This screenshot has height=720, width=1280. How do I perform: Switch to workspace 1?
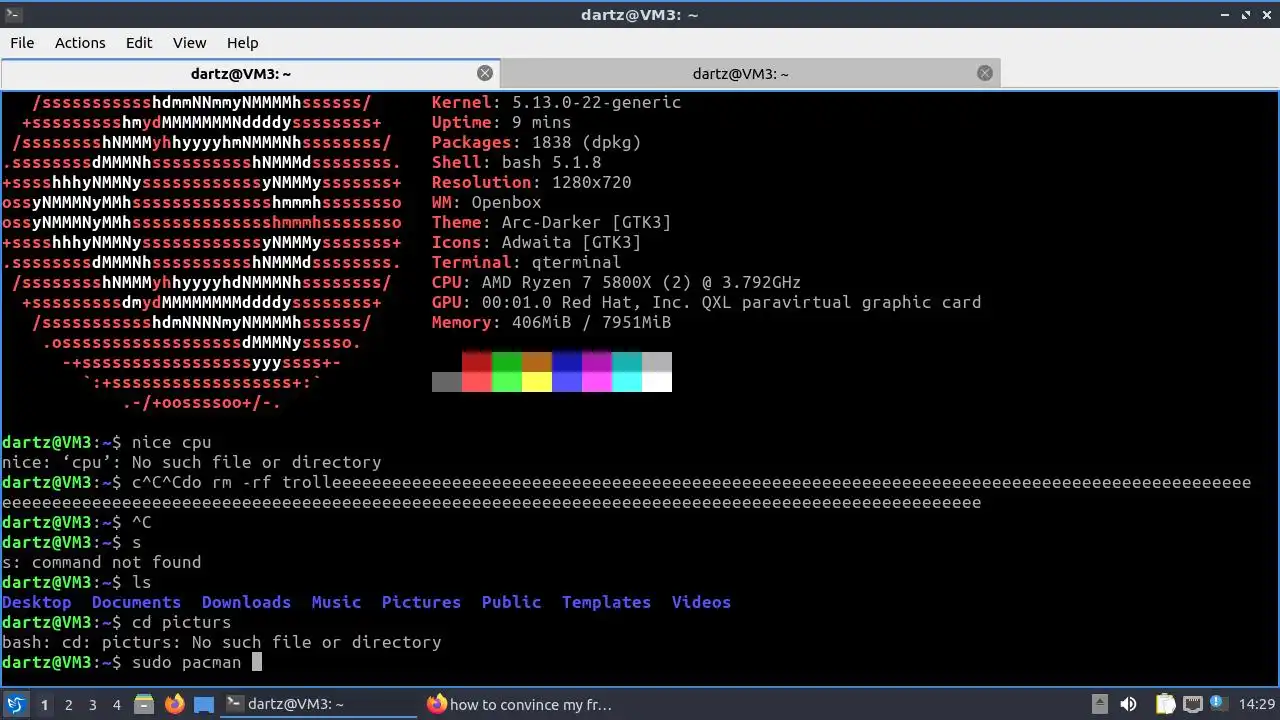click(44, 705)
